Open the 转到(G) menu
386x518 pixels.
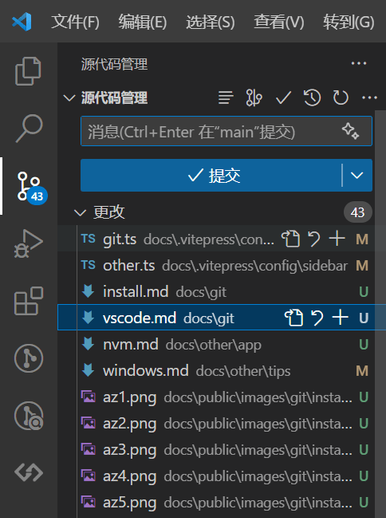pos(349,22)
